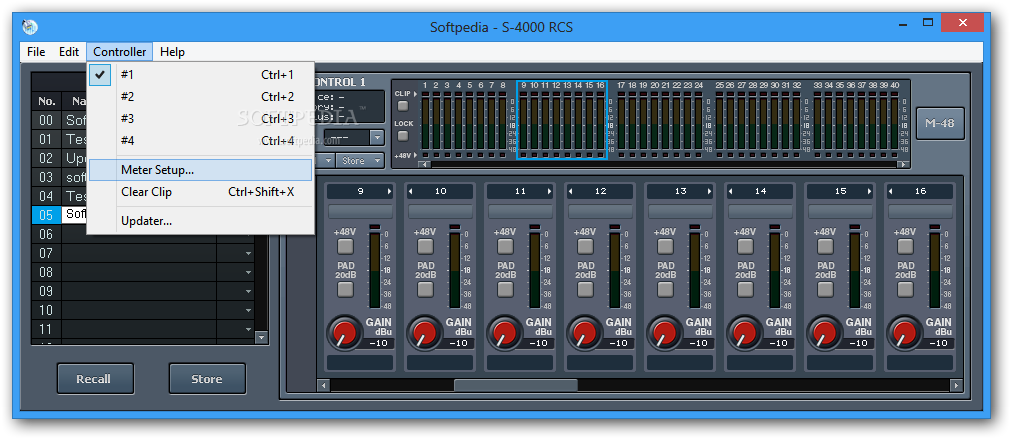Choose the checked #1 controller entry
Image resolution: width=1011 pixels, height=439 pixels.
click(201, 75)
